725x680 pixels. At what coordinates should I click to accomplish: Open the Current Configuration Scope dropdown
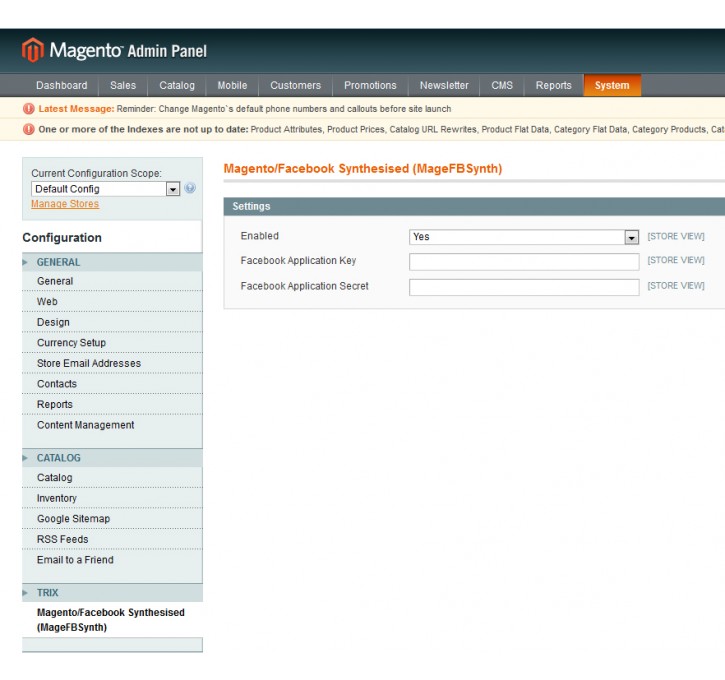pyautogui.click(x=105, y=189)
